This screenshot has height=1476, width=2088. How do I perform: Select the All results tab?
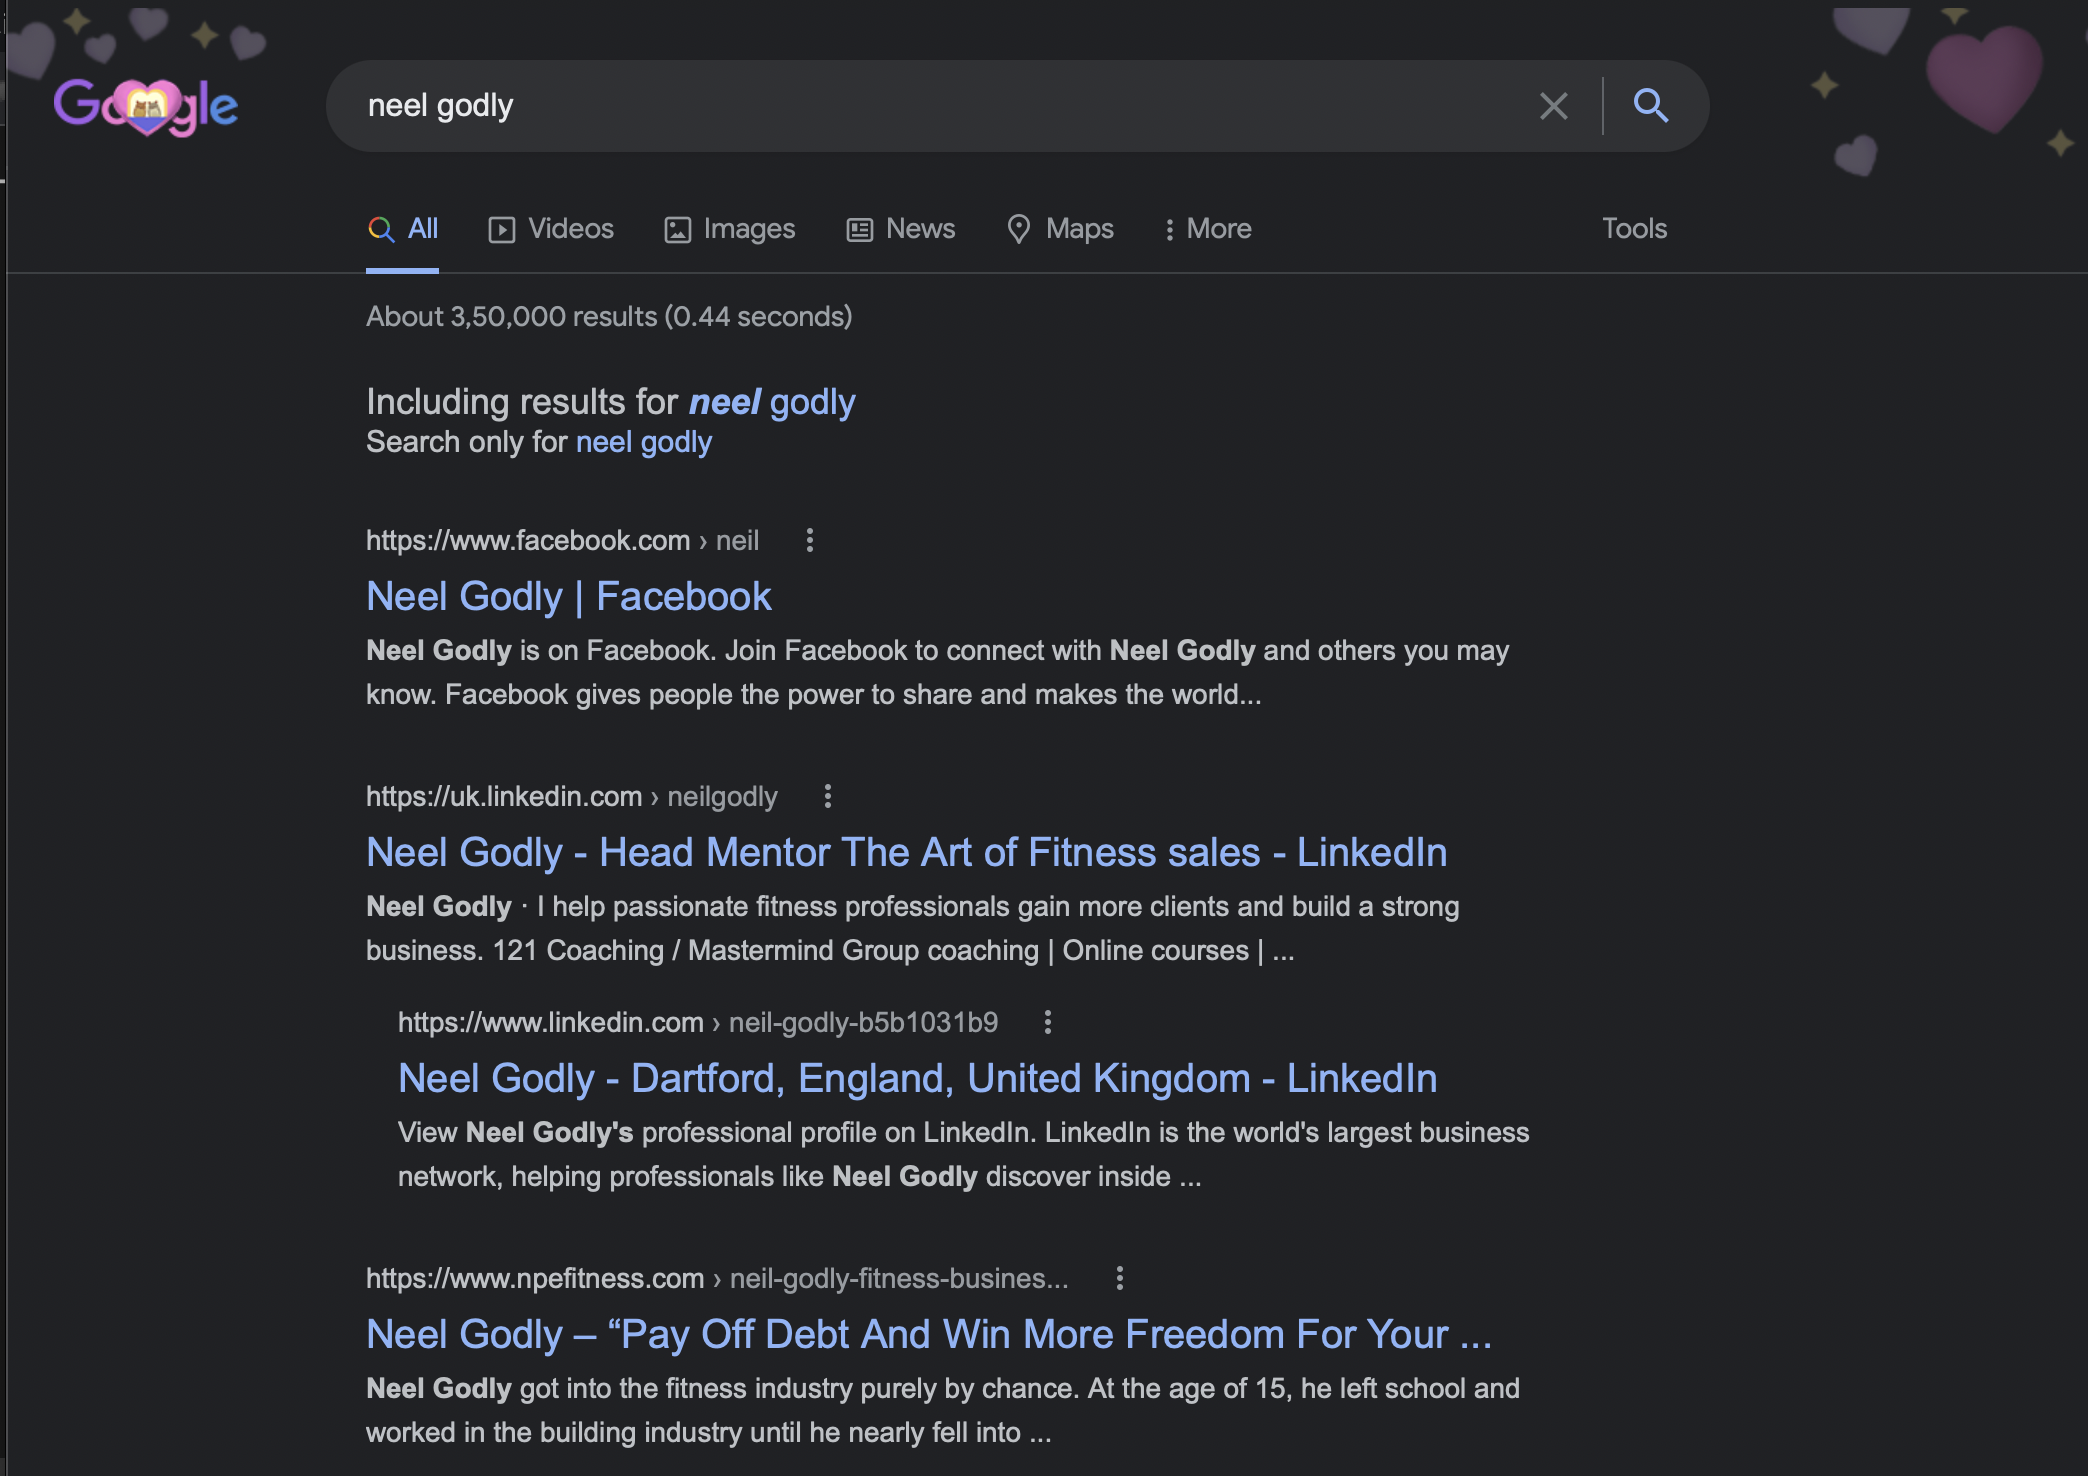403,229
